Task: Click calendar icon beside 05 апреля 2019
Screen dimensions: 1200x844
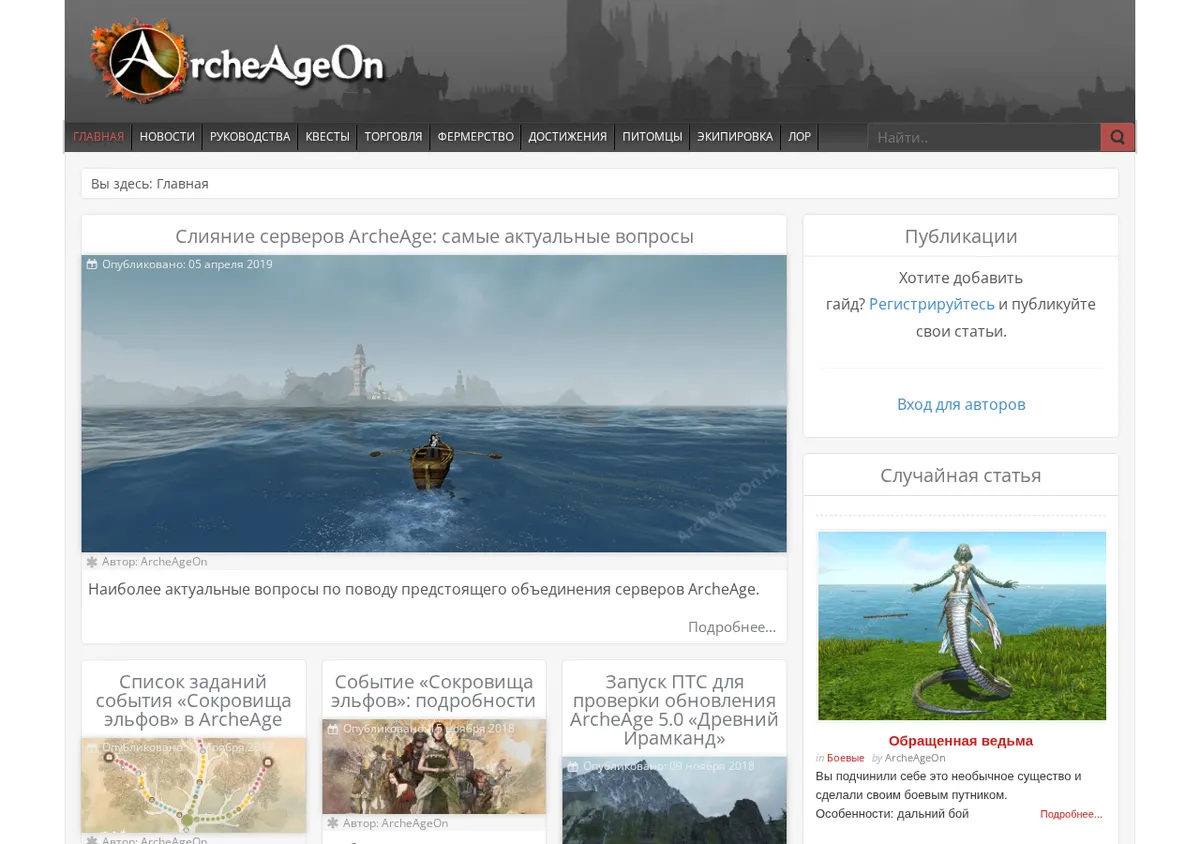Action: [92, 265]
